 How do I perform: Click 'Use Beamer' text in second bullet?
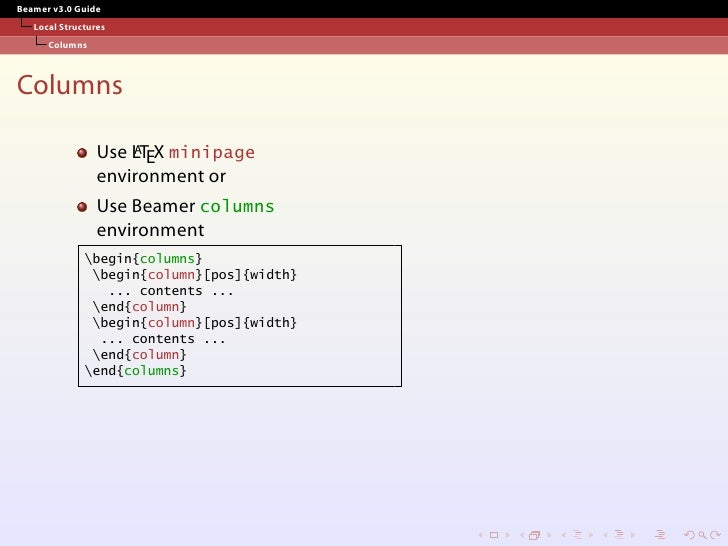click(x=146, y=206)
